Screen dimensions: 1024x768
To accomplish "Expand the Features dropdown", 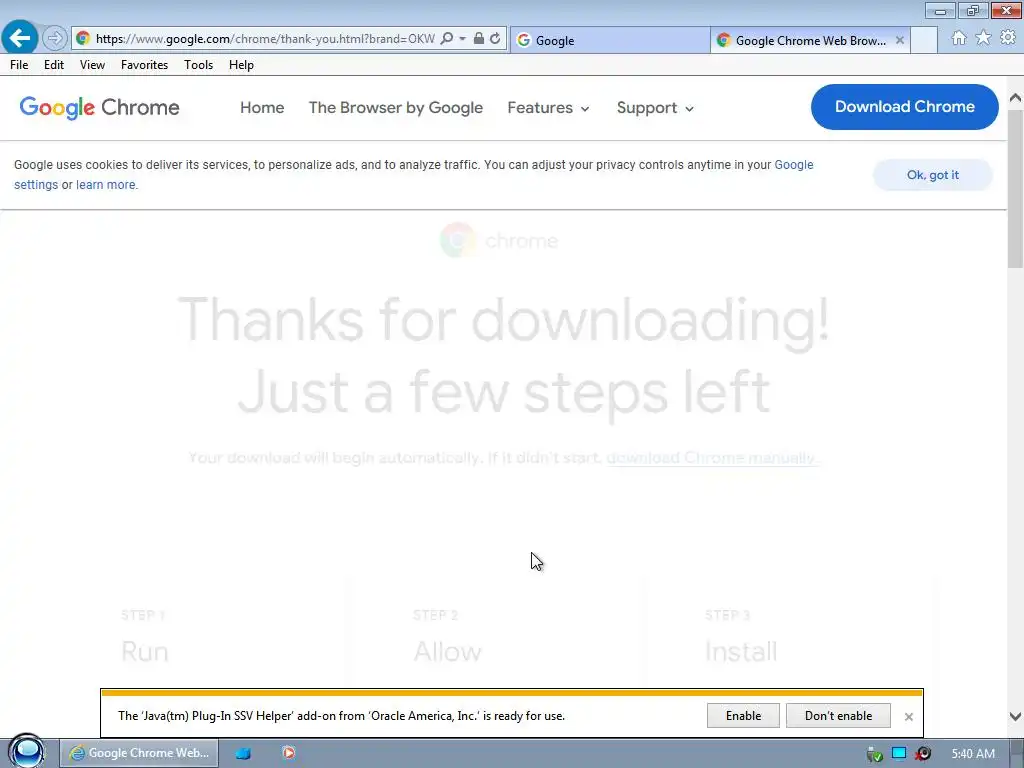I will coord(549,108).
